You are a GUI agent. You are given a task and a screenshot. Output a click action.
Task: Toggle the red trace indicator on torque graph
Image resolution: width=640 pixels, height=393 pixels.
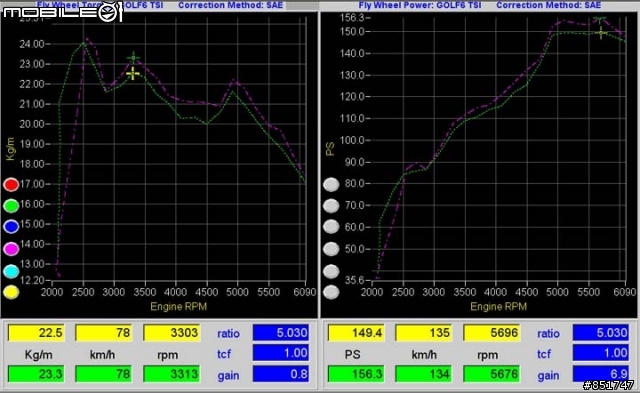[11, 184]
